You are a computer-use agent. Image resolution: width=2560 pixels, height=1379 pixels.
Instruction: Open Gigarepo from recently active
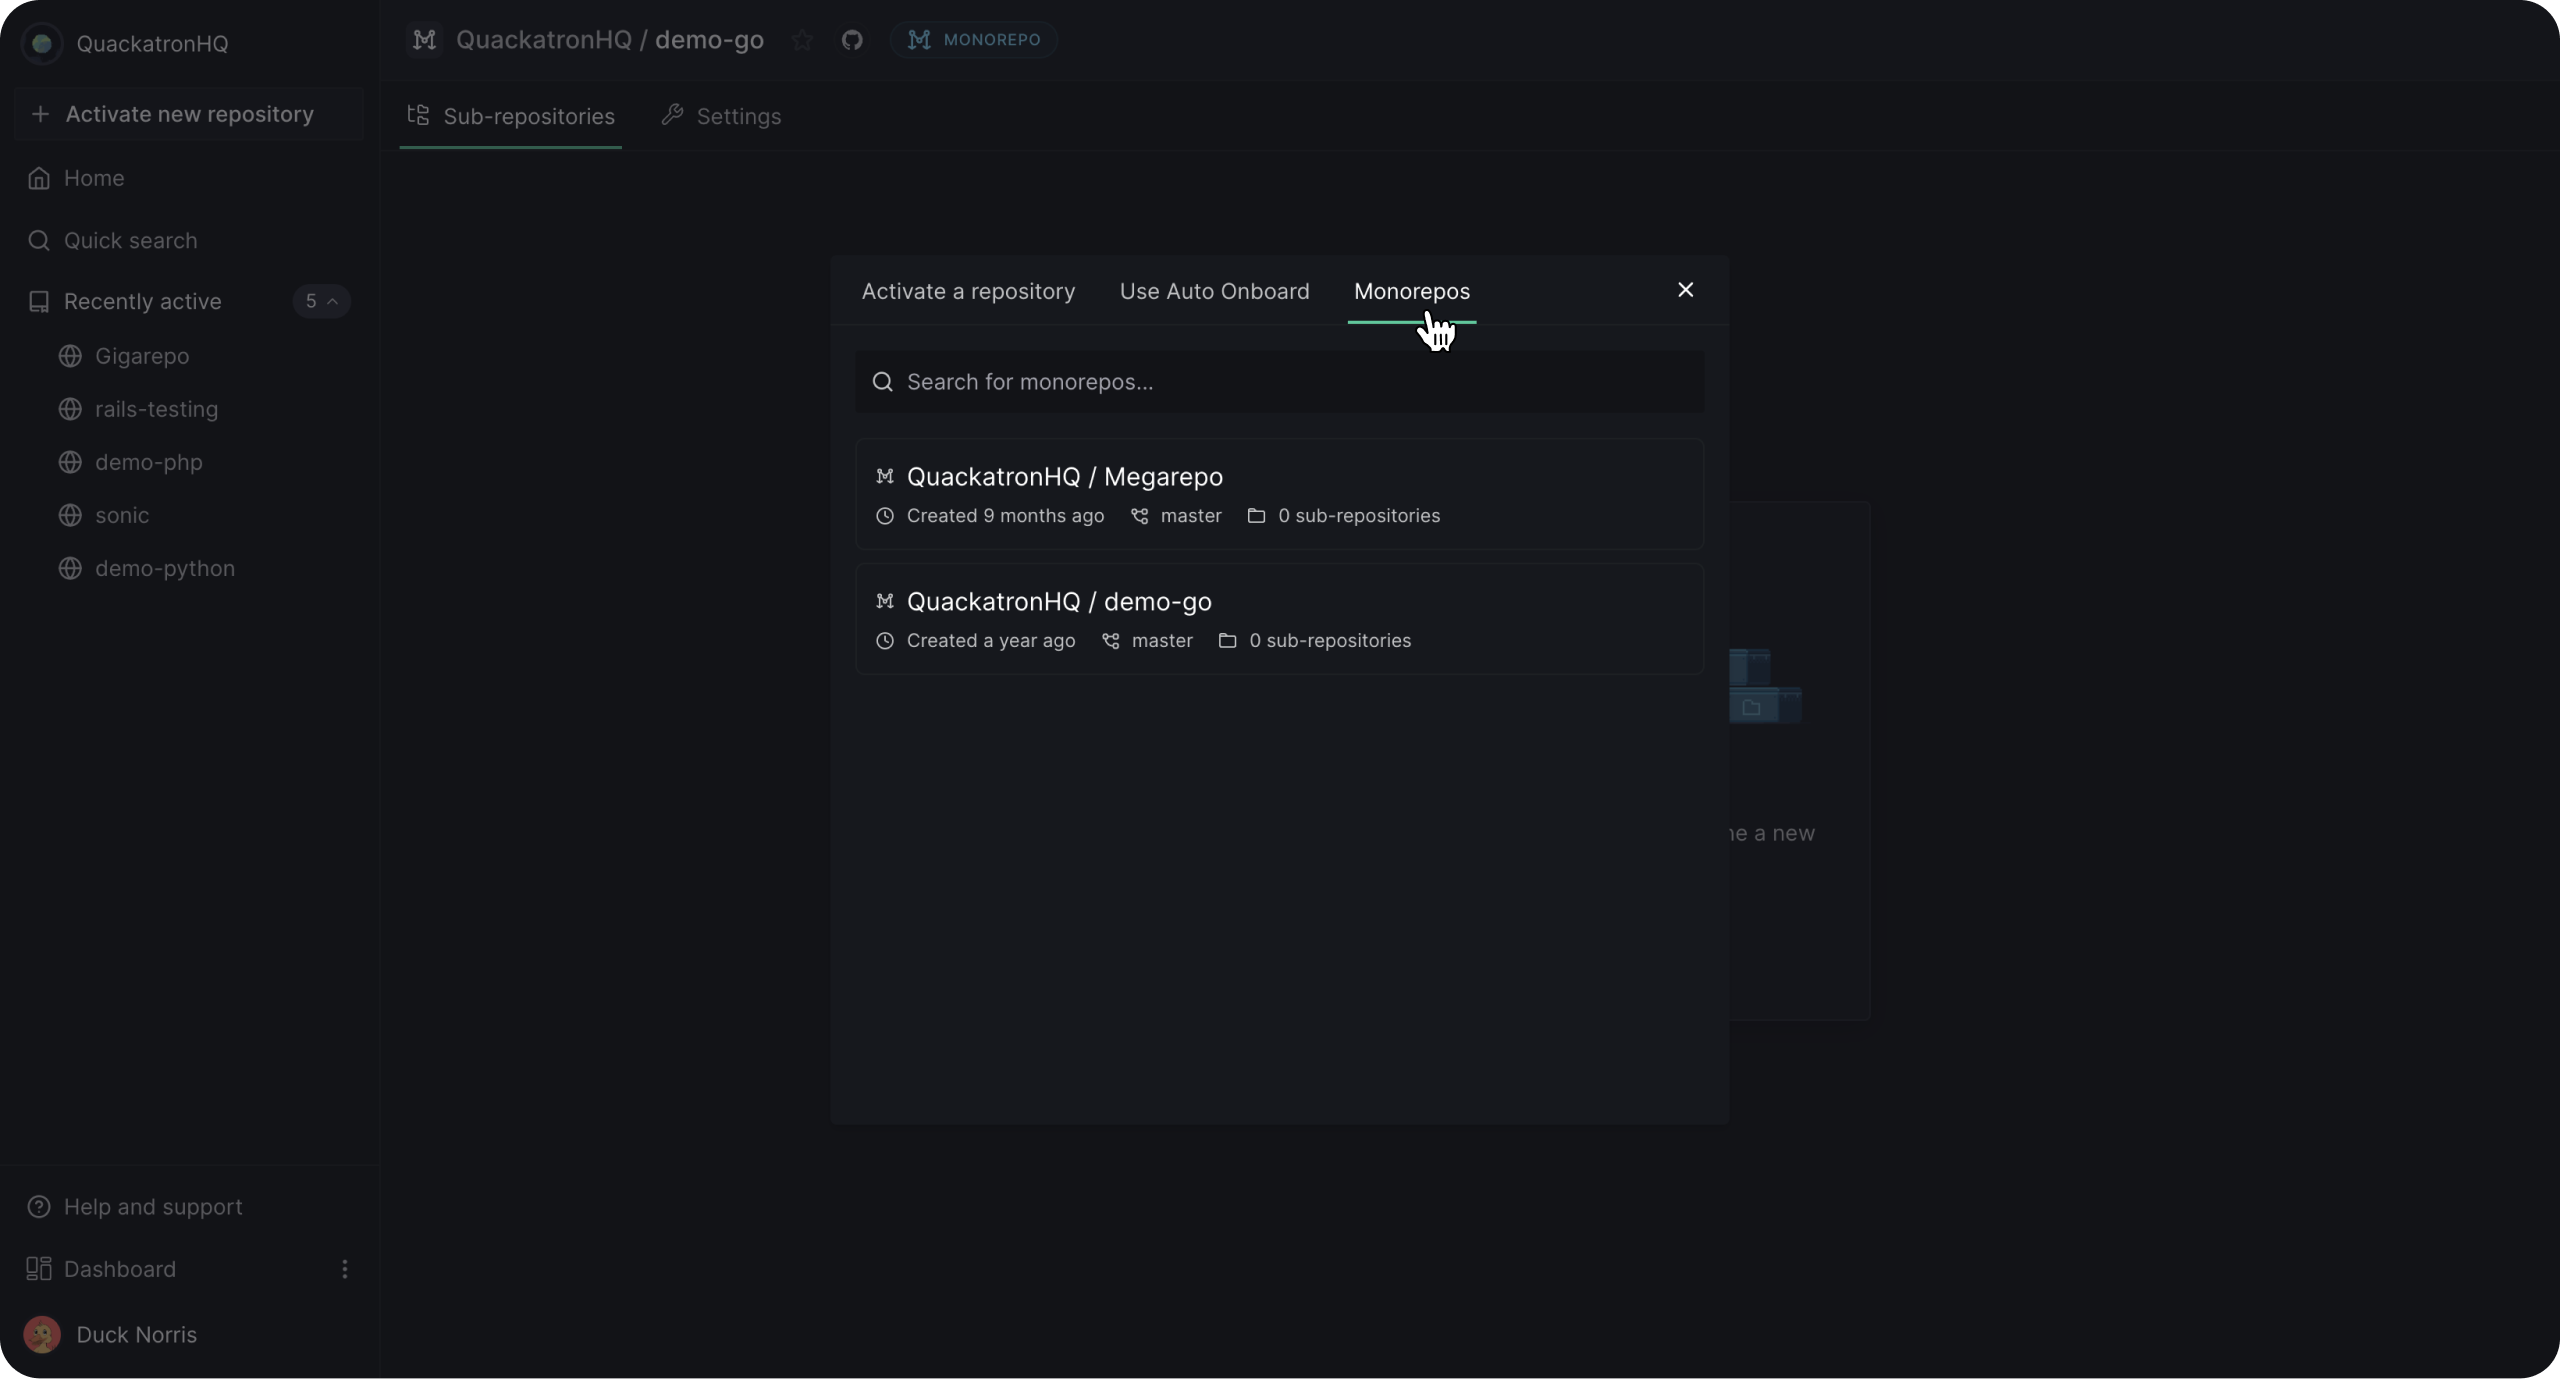[x=142, y=356]
